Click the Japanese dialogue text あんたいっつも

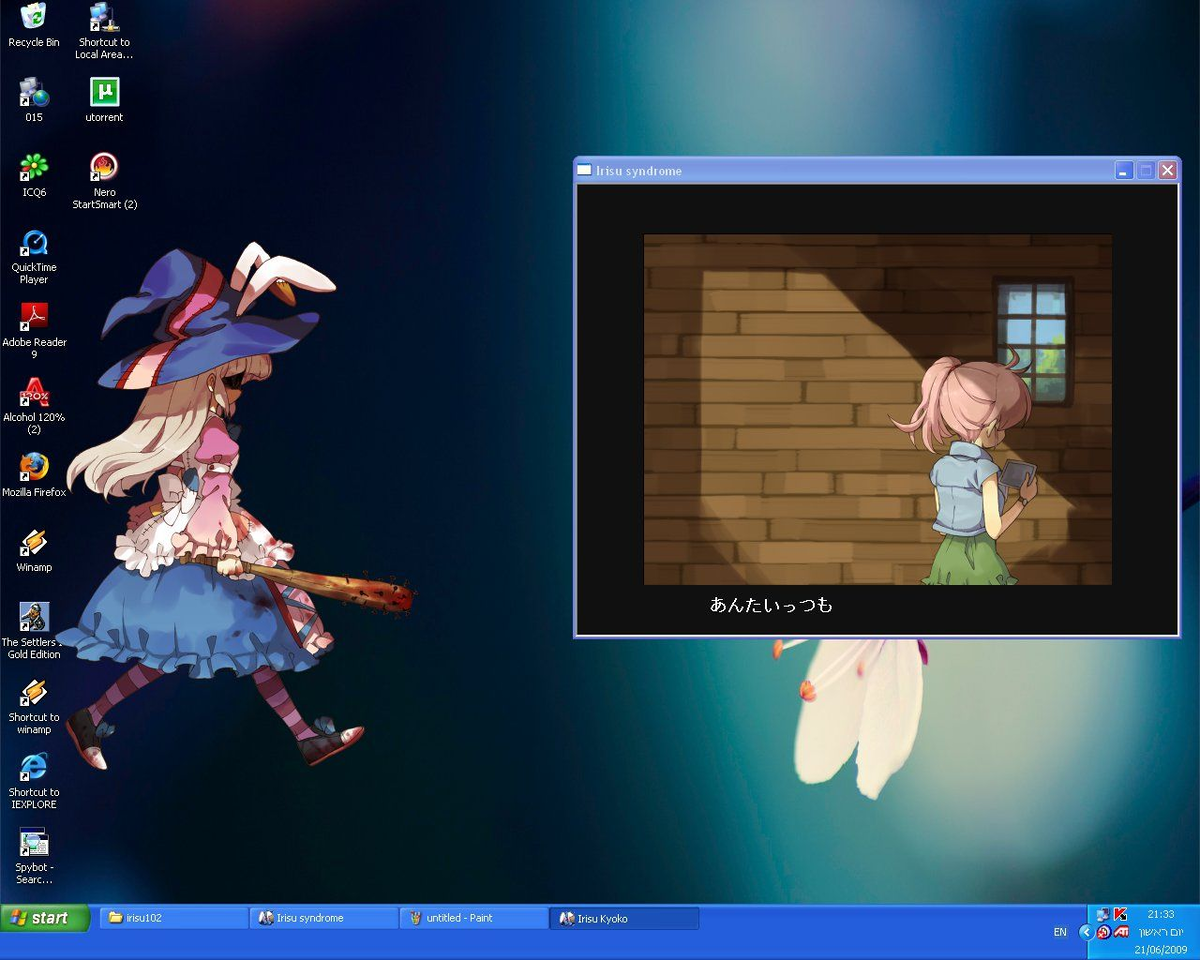771,605
